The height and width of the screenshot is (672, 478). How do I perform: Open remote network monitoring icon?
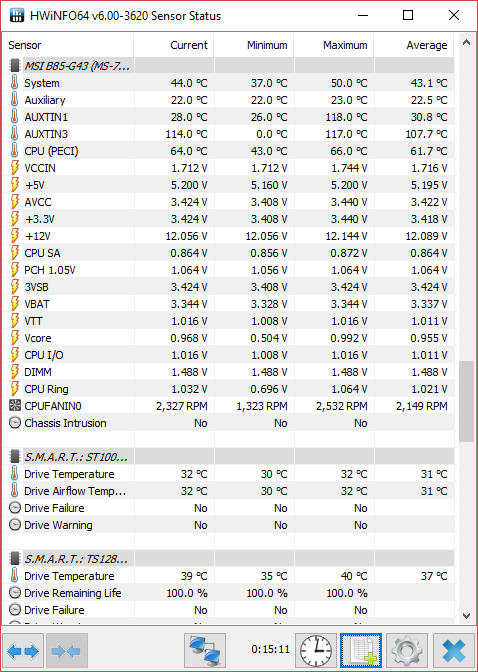pyautogui.click(x=205, y=651)
